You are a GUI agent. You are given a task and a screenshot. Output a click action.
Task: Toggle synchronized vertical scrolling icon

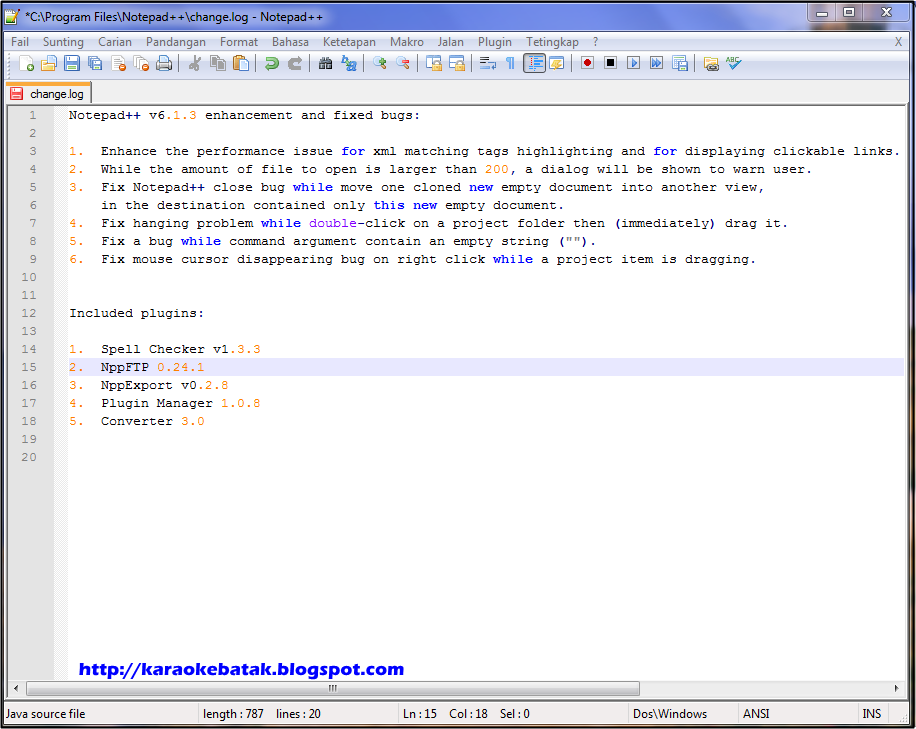(433, 63)
